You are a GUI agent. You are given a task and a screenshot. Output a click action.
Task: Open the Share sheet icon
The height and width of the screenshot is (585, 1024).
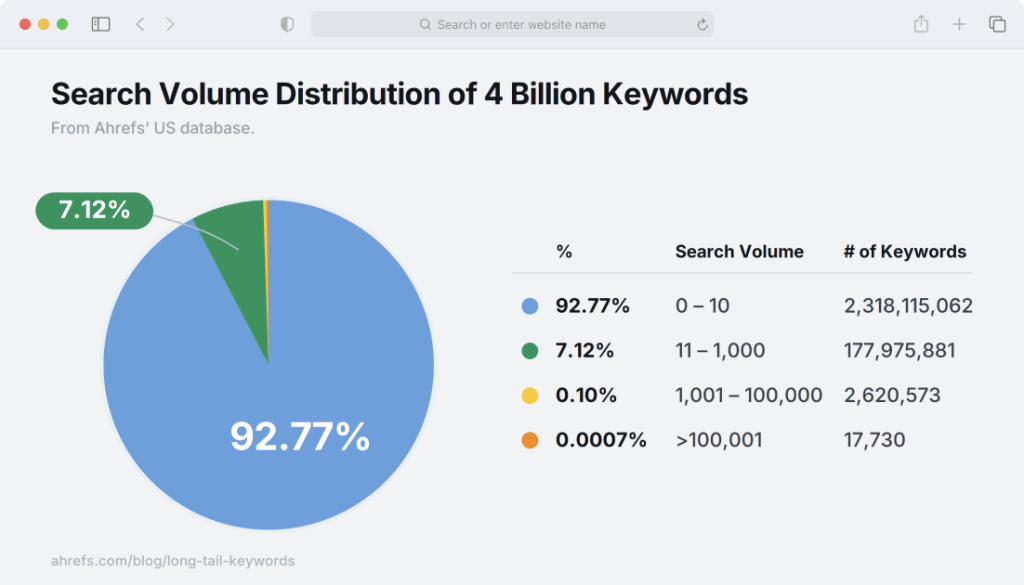tap(921, 24)
